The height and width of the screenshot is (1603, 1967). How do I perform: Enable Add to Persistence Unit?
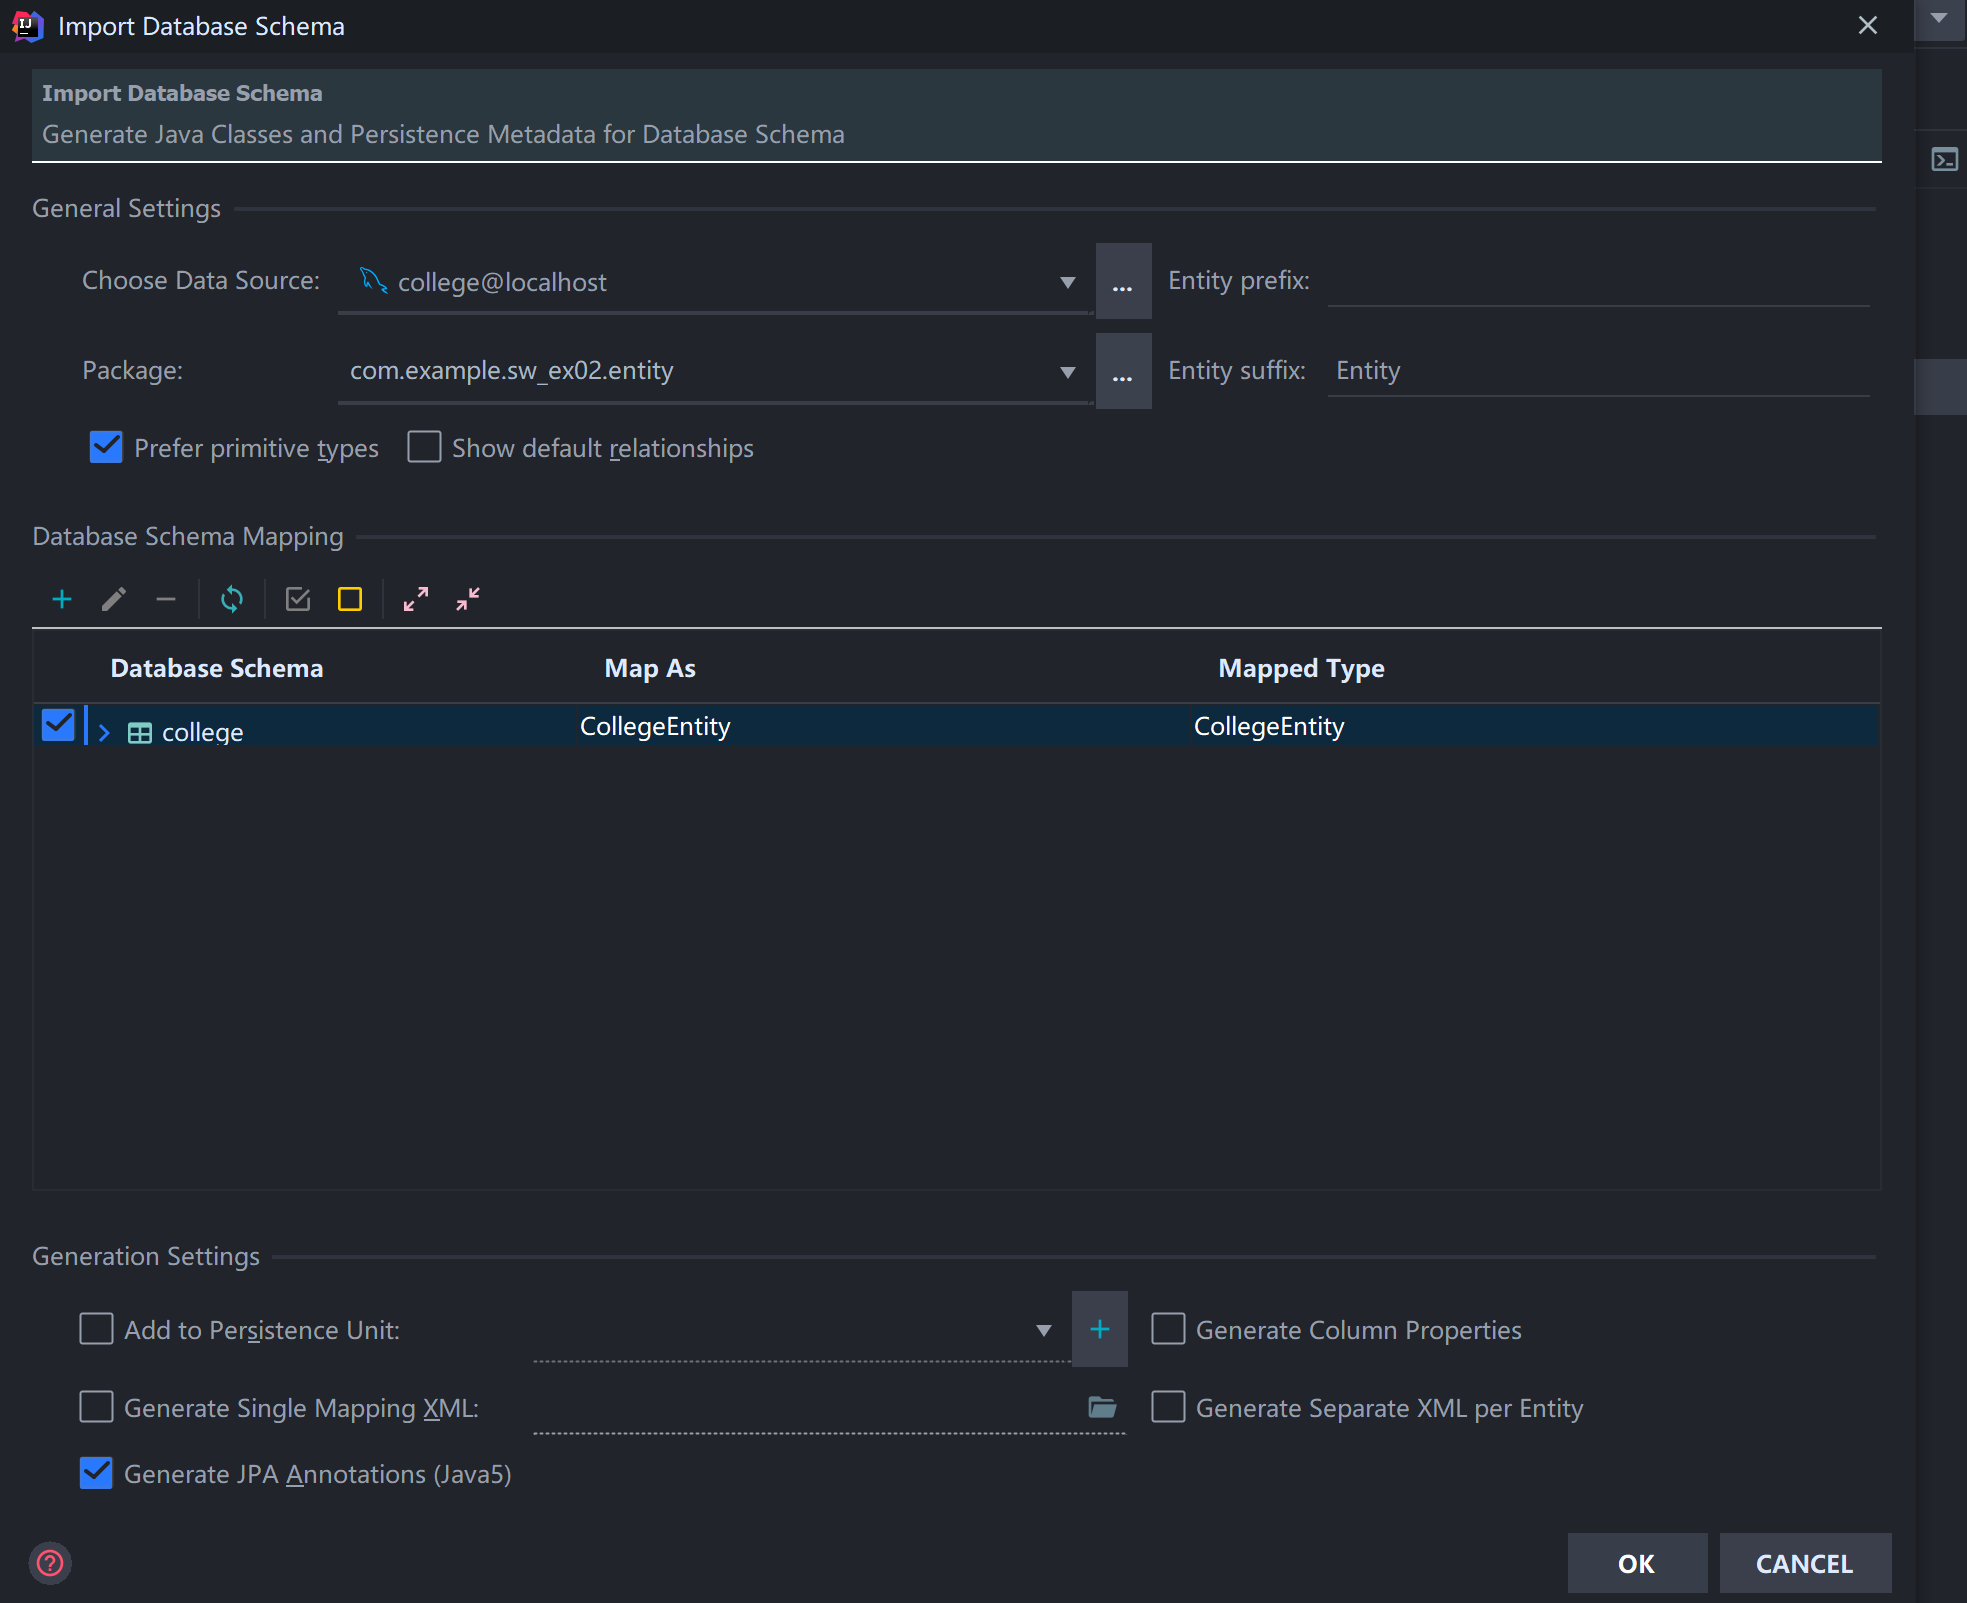[x=96, y=1329]
